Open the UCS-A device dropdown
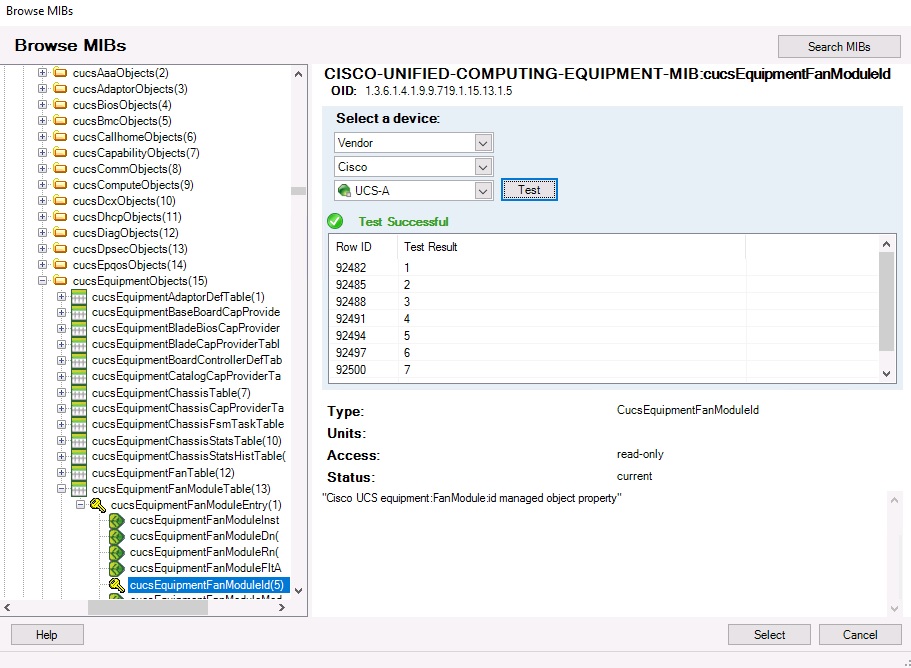This screenshot has height=668, width=911. [483, 191]
